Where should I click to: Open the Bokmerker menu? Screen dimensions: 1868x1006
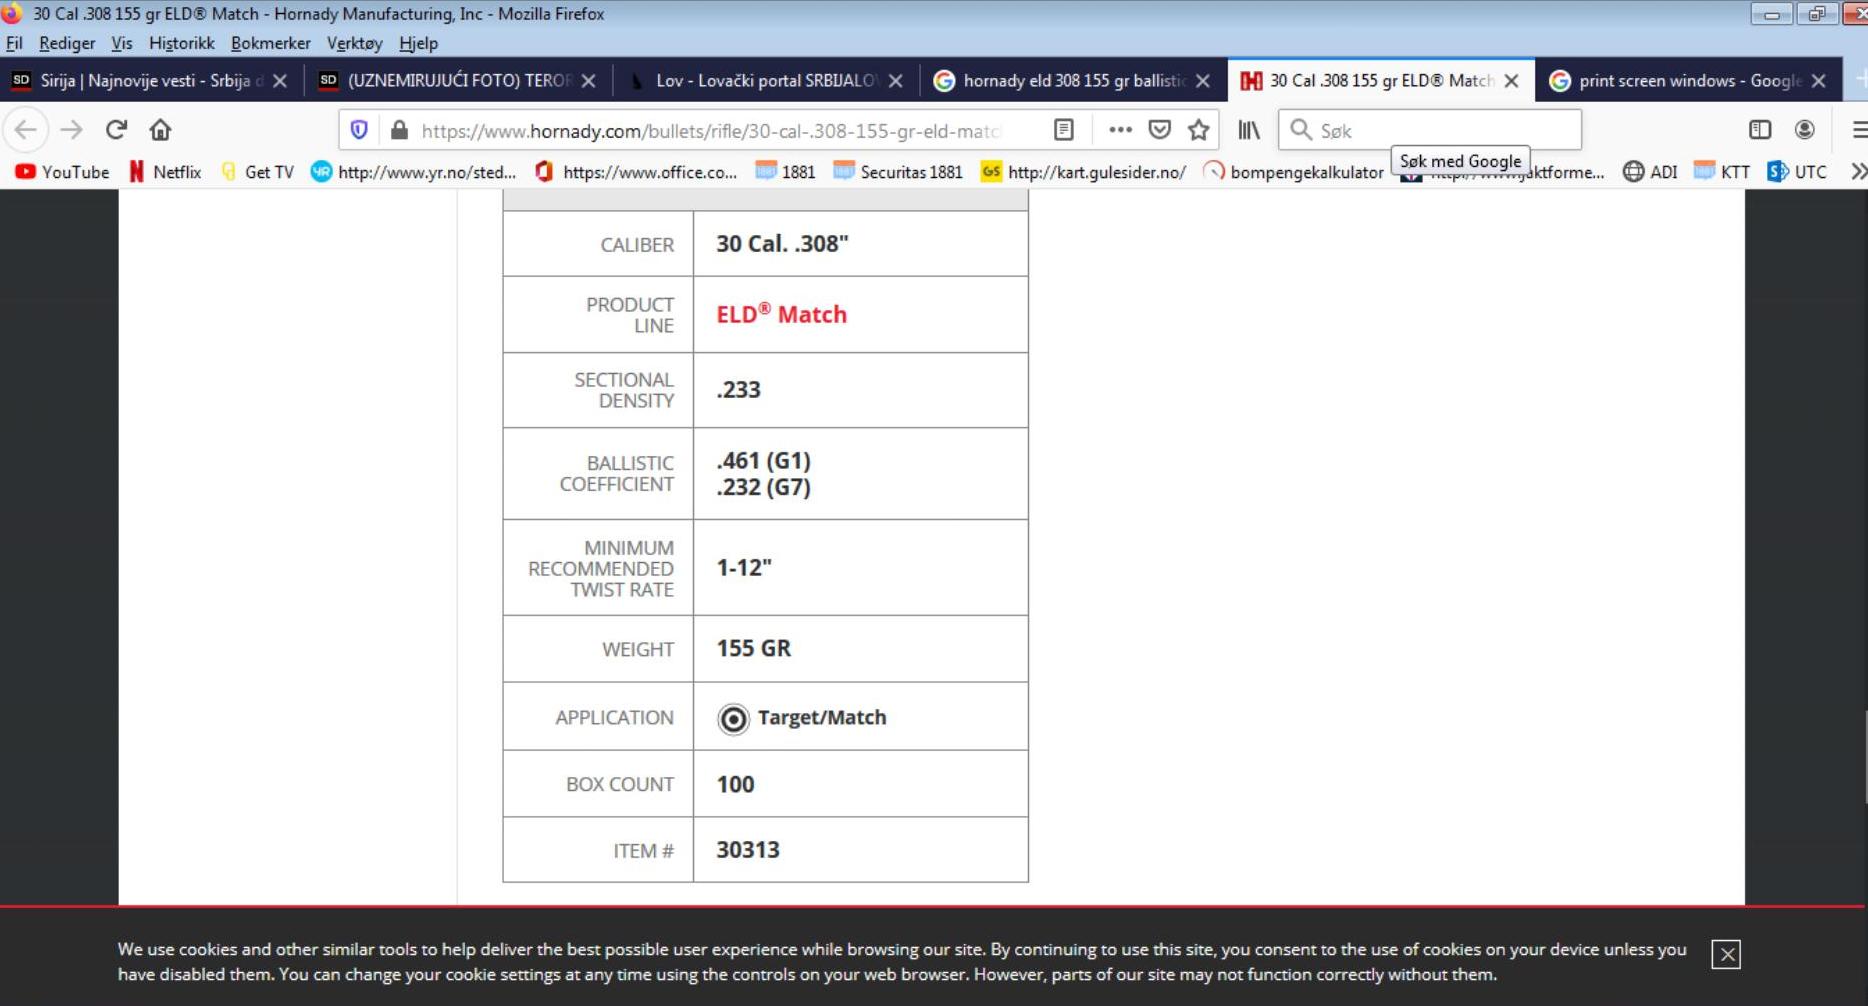[x=270, y=43]
